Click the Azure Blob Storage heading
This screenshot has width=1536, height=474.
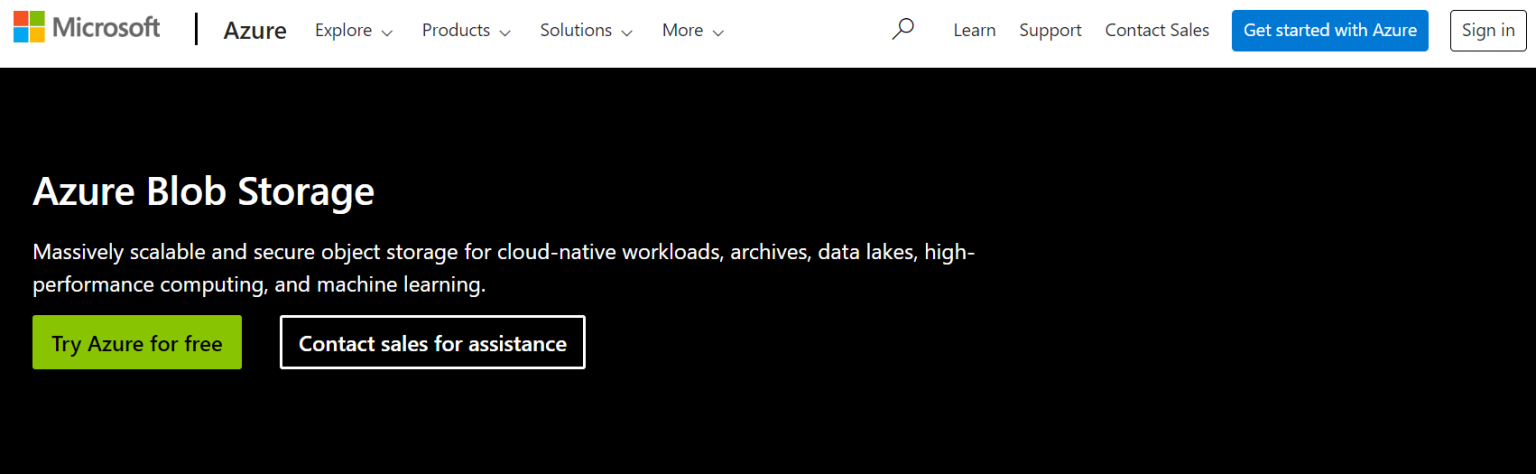click(x=204, y=191)
